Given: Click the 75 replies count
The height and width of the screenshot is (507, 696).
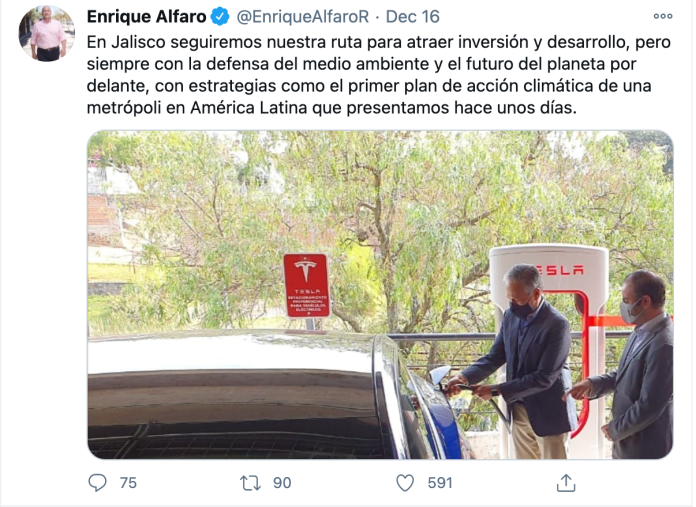Looking at the screenshot, I should point(128,483).
